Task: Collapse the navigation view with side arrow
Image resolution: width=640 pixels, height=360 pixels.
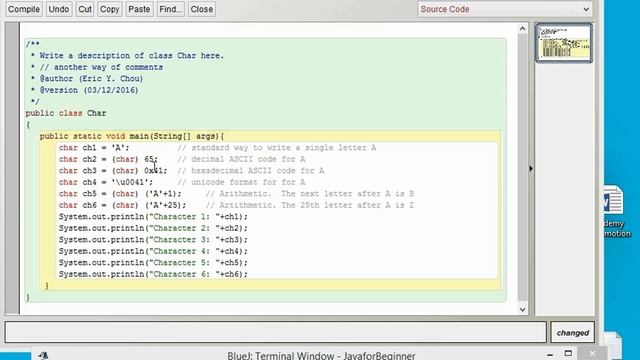Action: pos(531,169)
